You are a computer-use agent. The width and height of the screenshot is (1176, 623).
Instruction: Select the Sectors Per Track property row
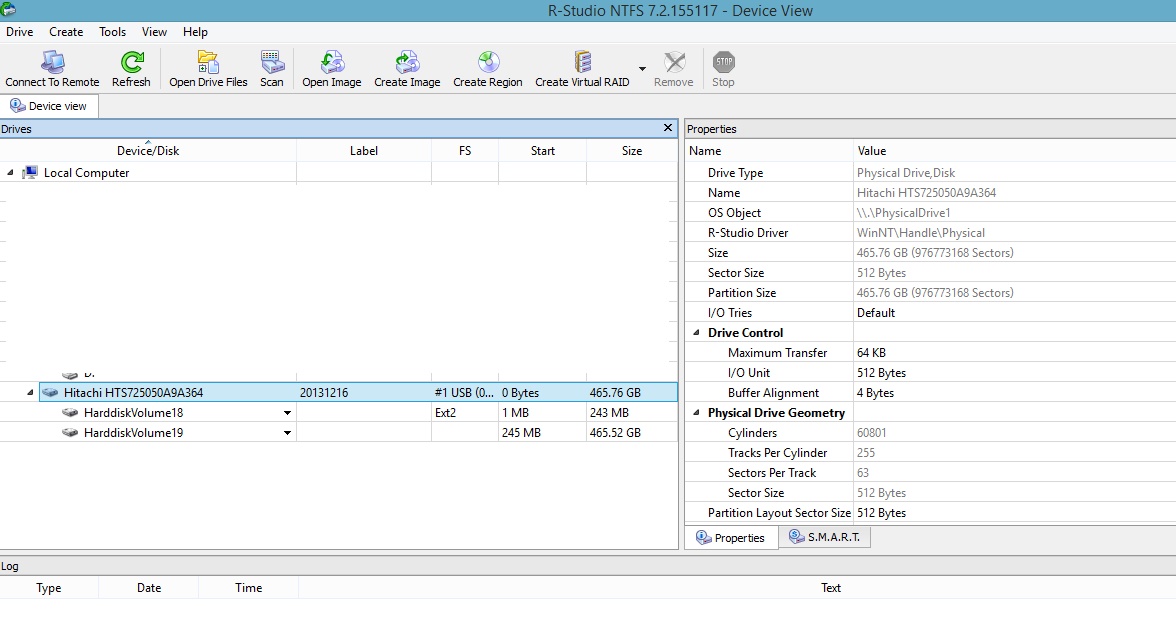pyautogui.click(x=930, y=473)
